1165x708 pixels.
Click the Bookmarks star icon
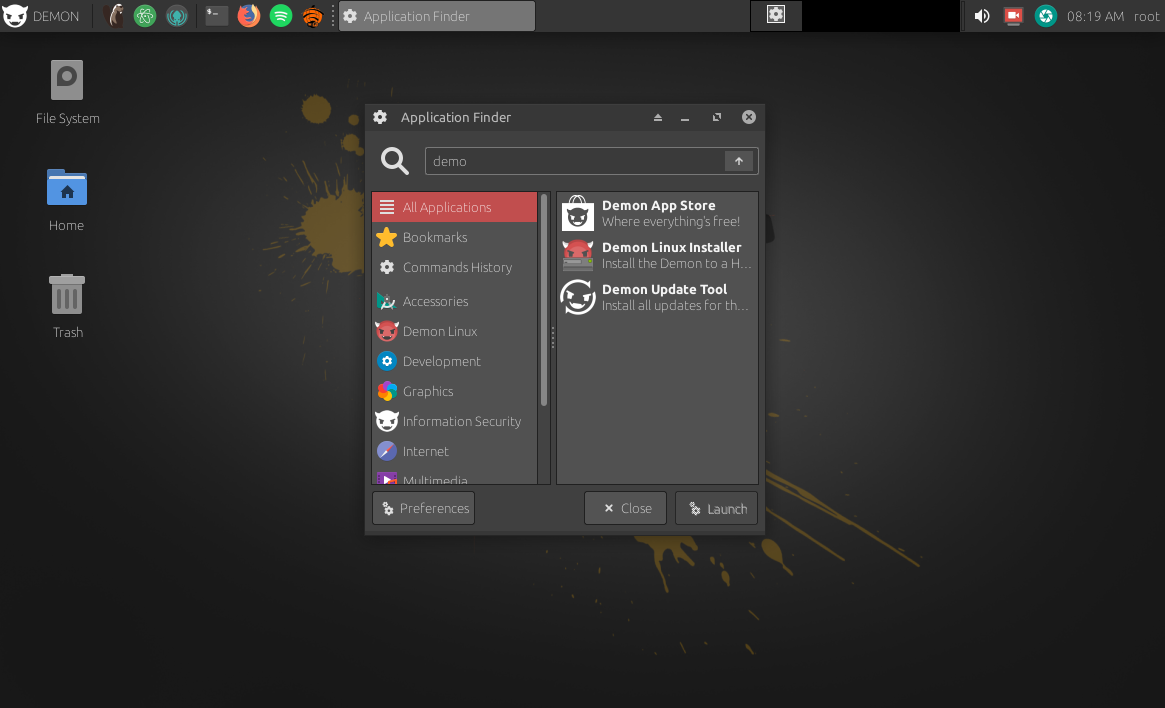pos(386,238)
